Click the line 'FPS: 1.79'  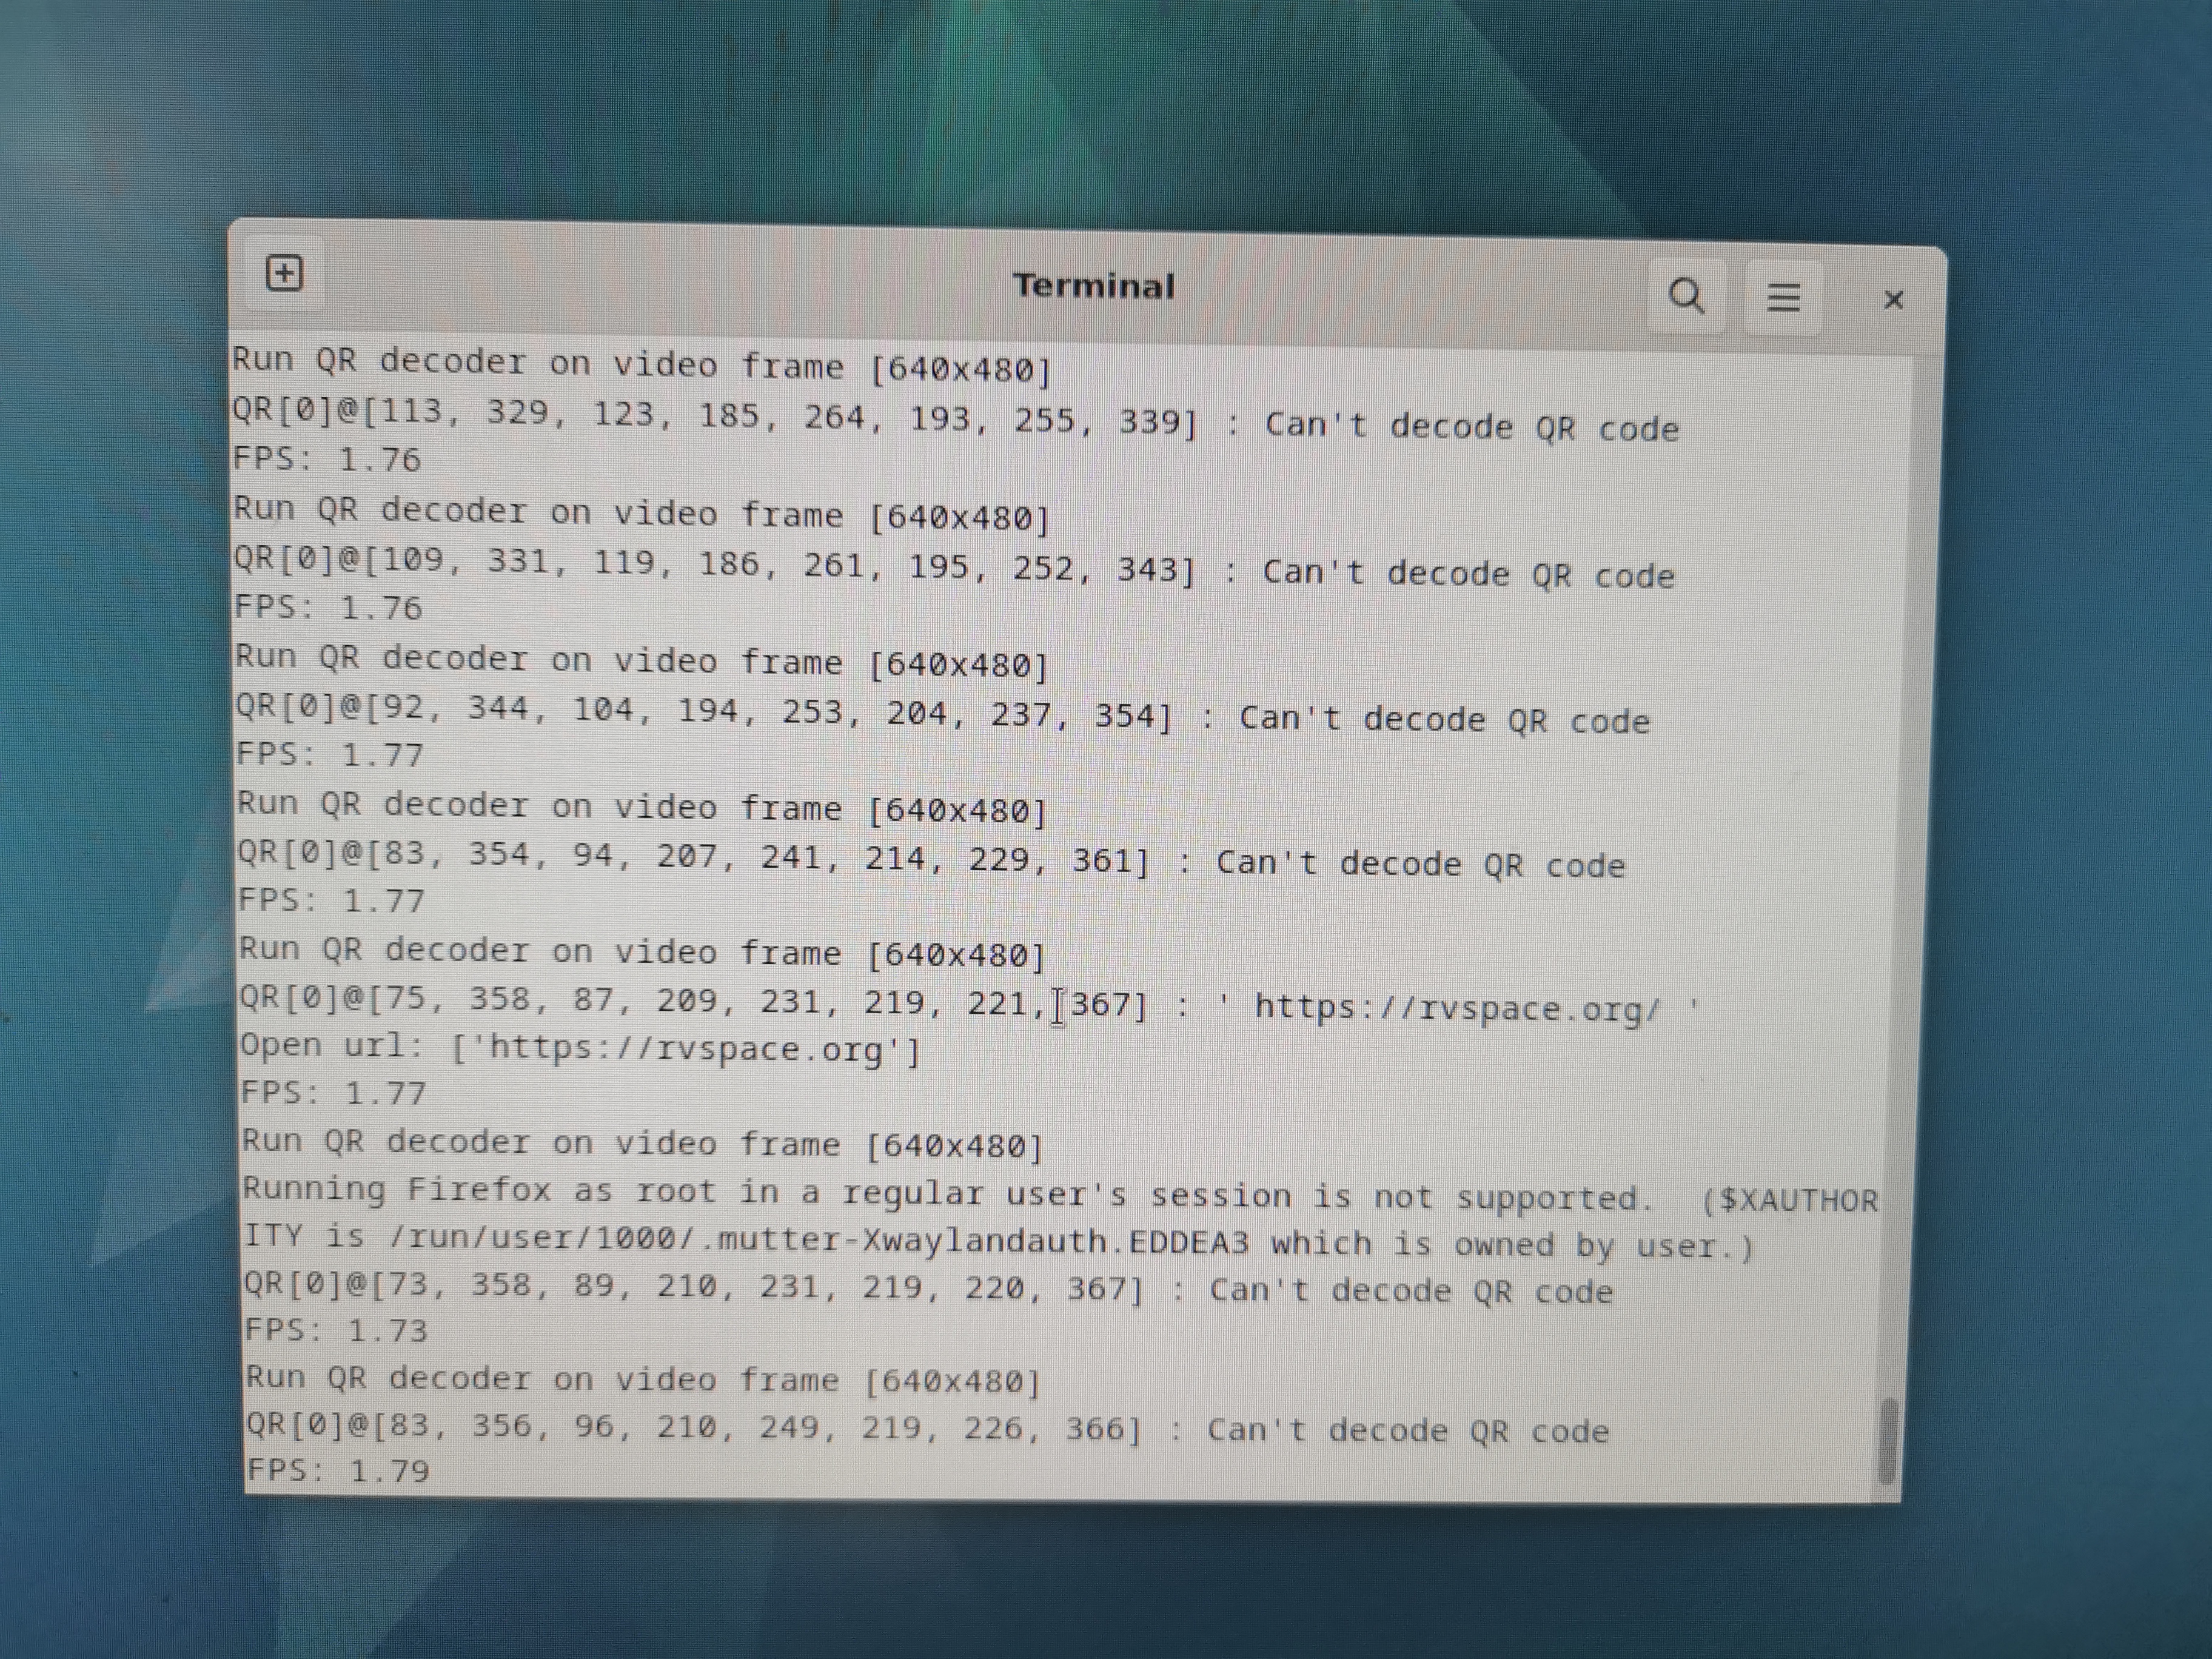tap(338, 1470)
